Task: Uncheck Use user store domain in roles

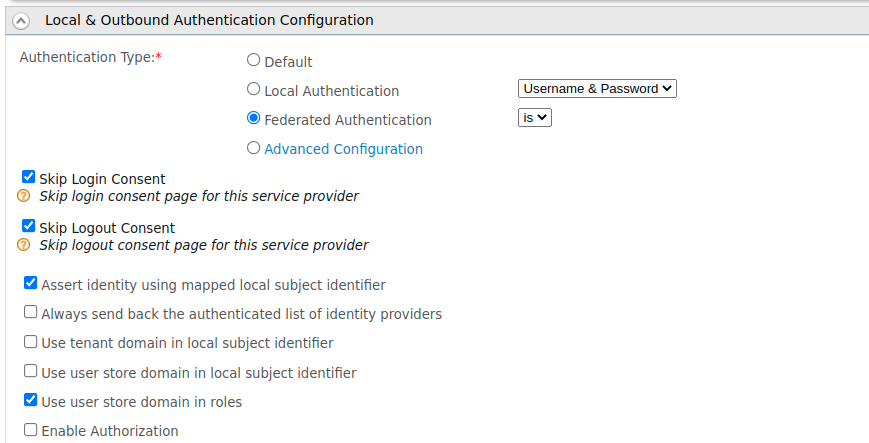Action: (x=30, y=400)
